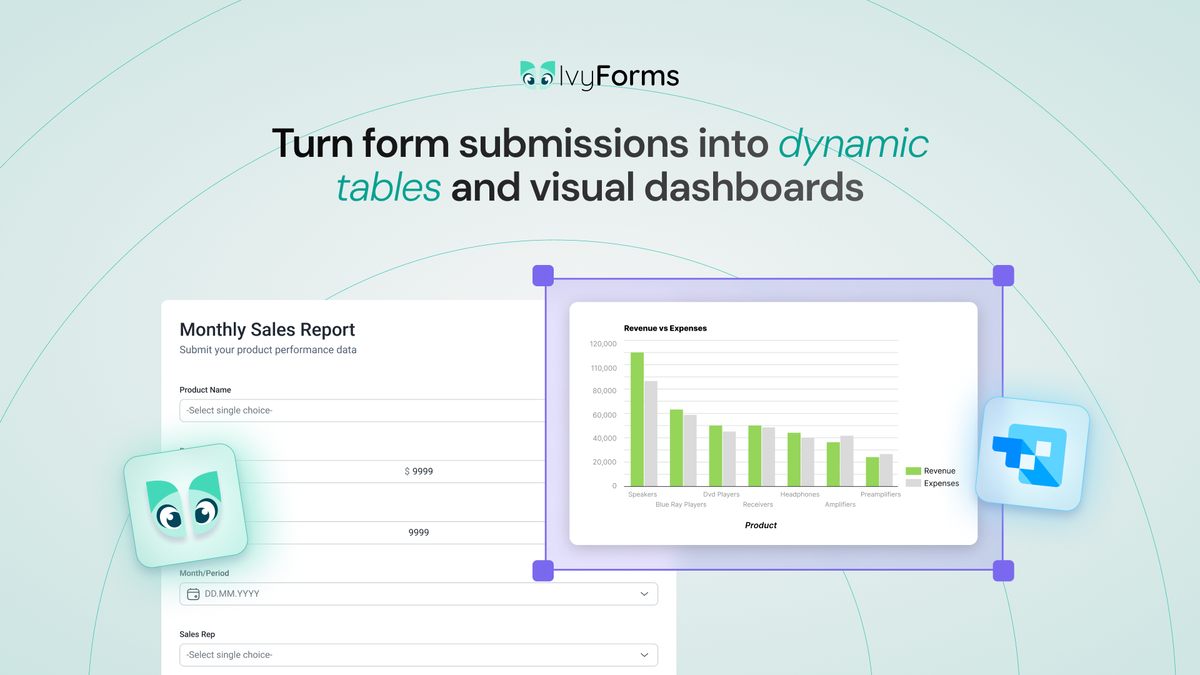Open the Product Name select field
The image size is (1200, 675).
[x=362, y=410]
